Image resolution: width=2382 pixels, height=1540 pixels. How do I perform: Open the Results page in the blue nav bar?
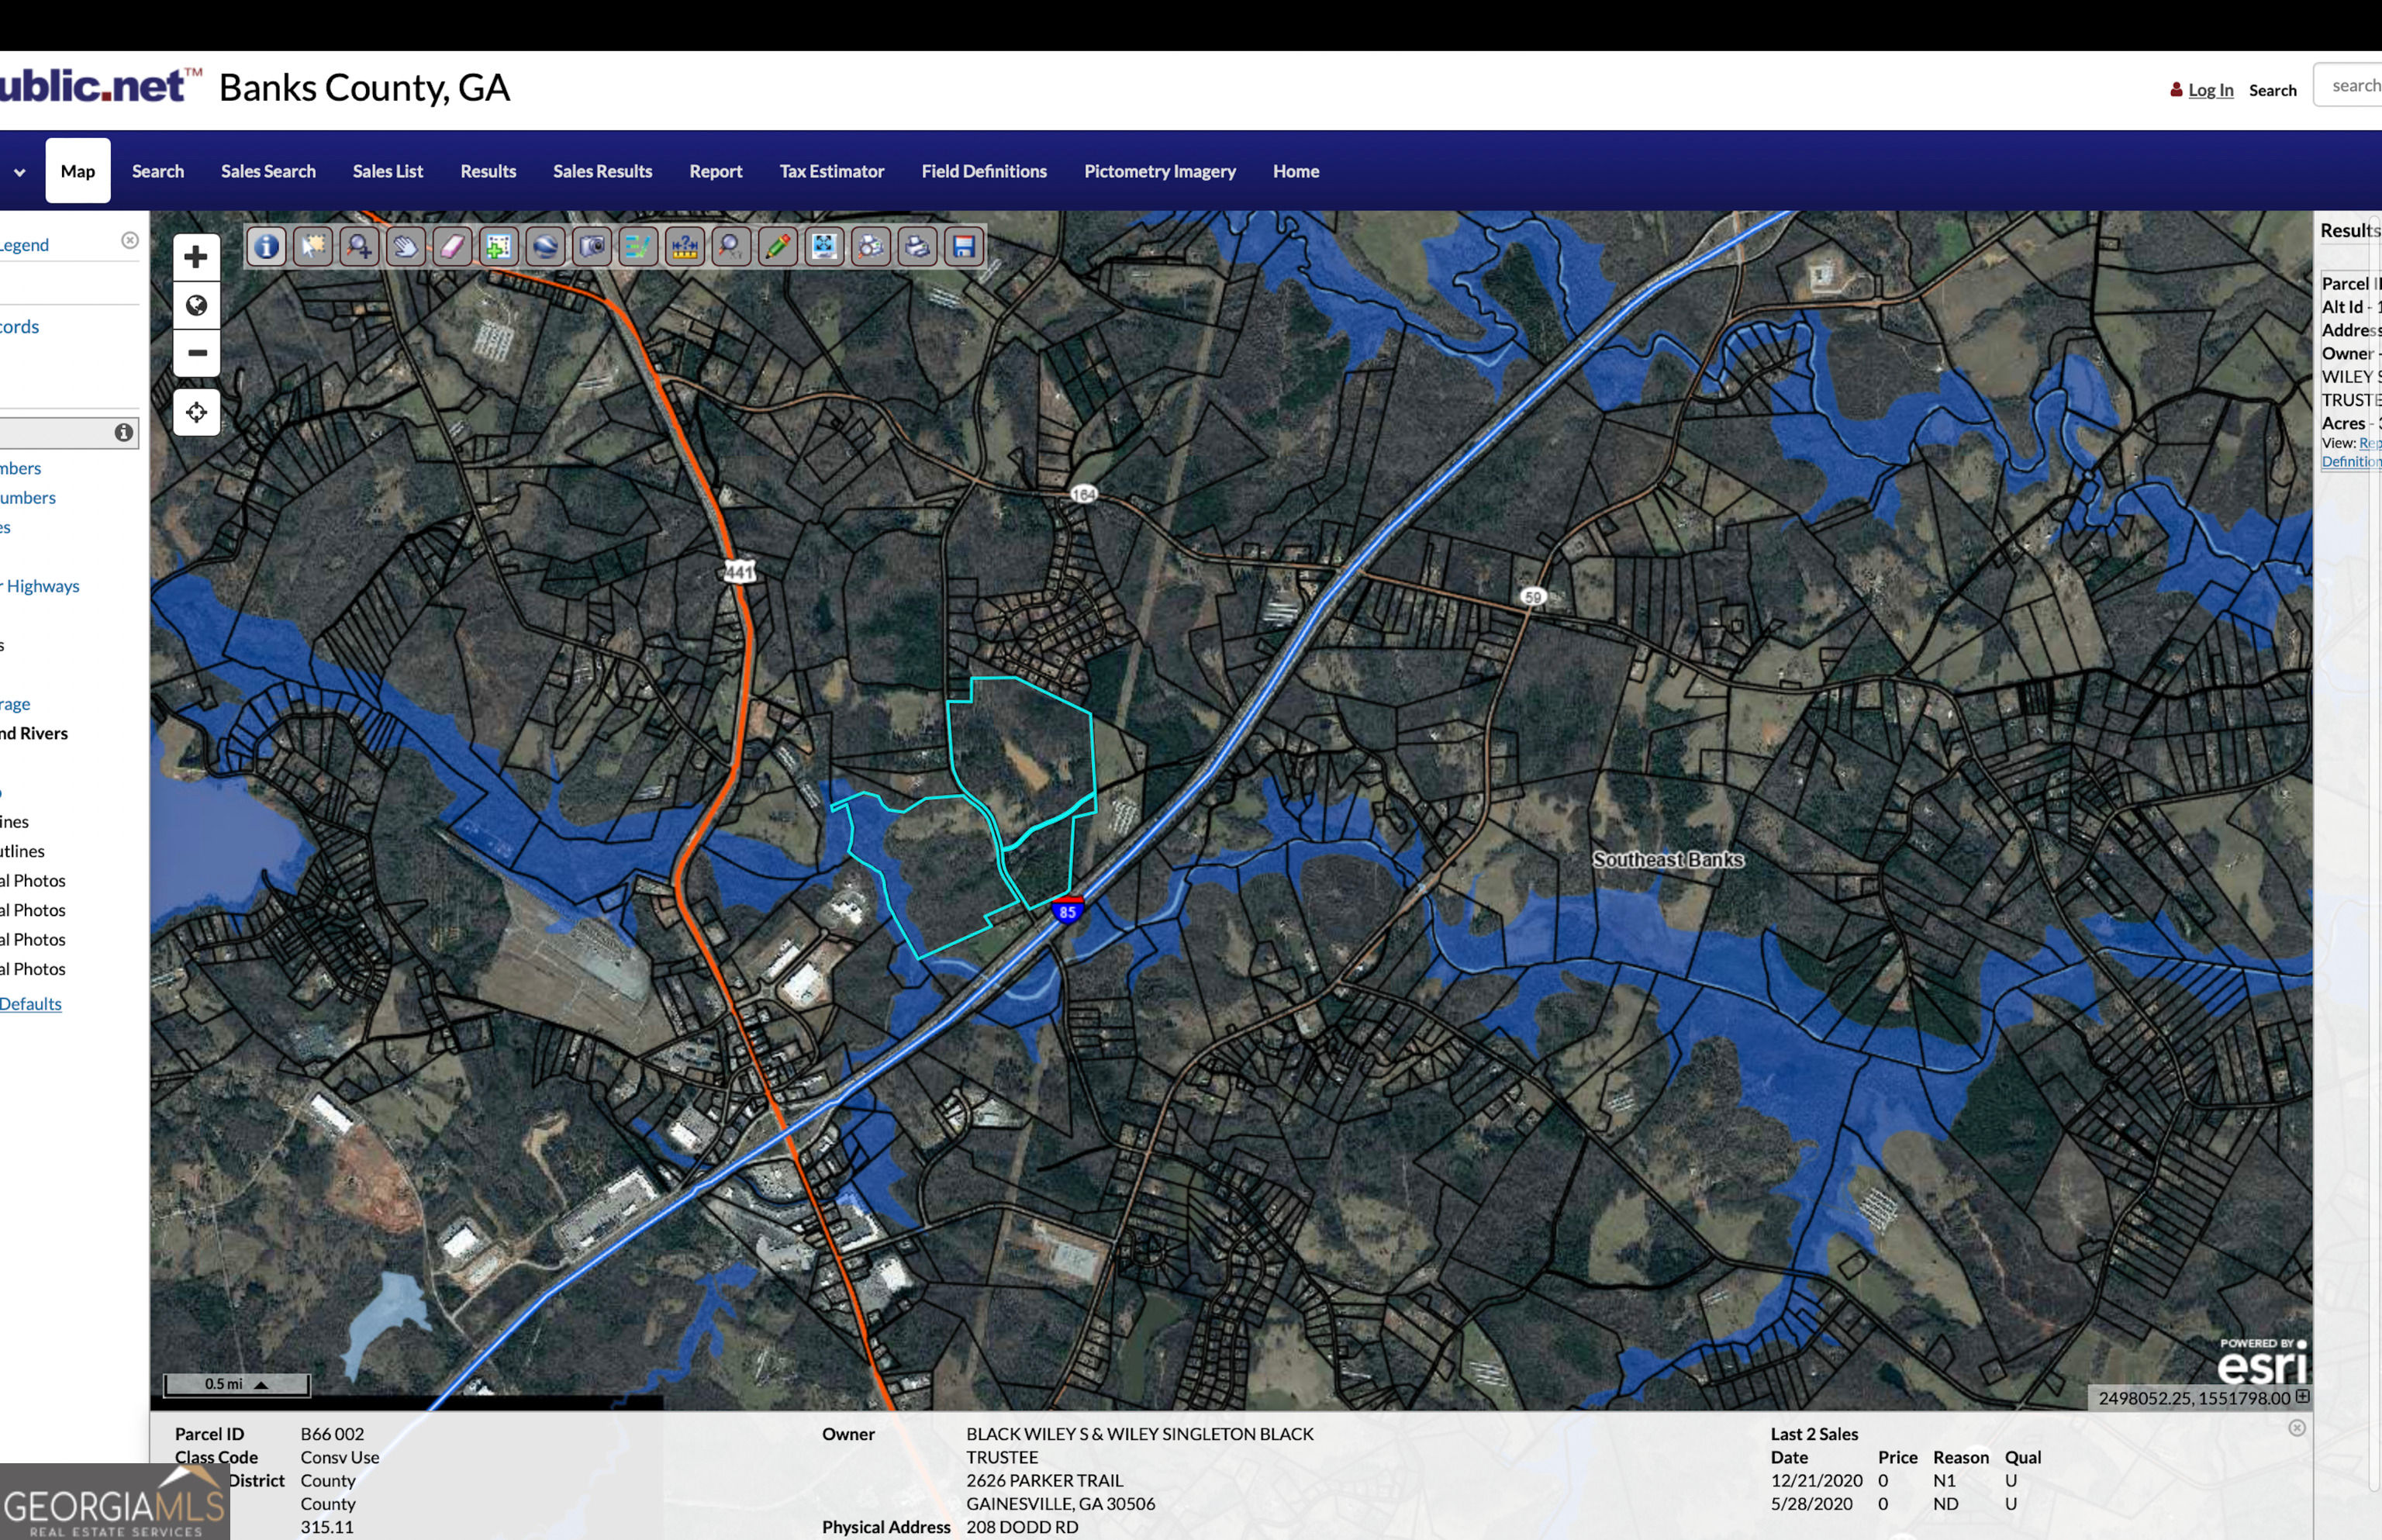click(x=488, y=171)
